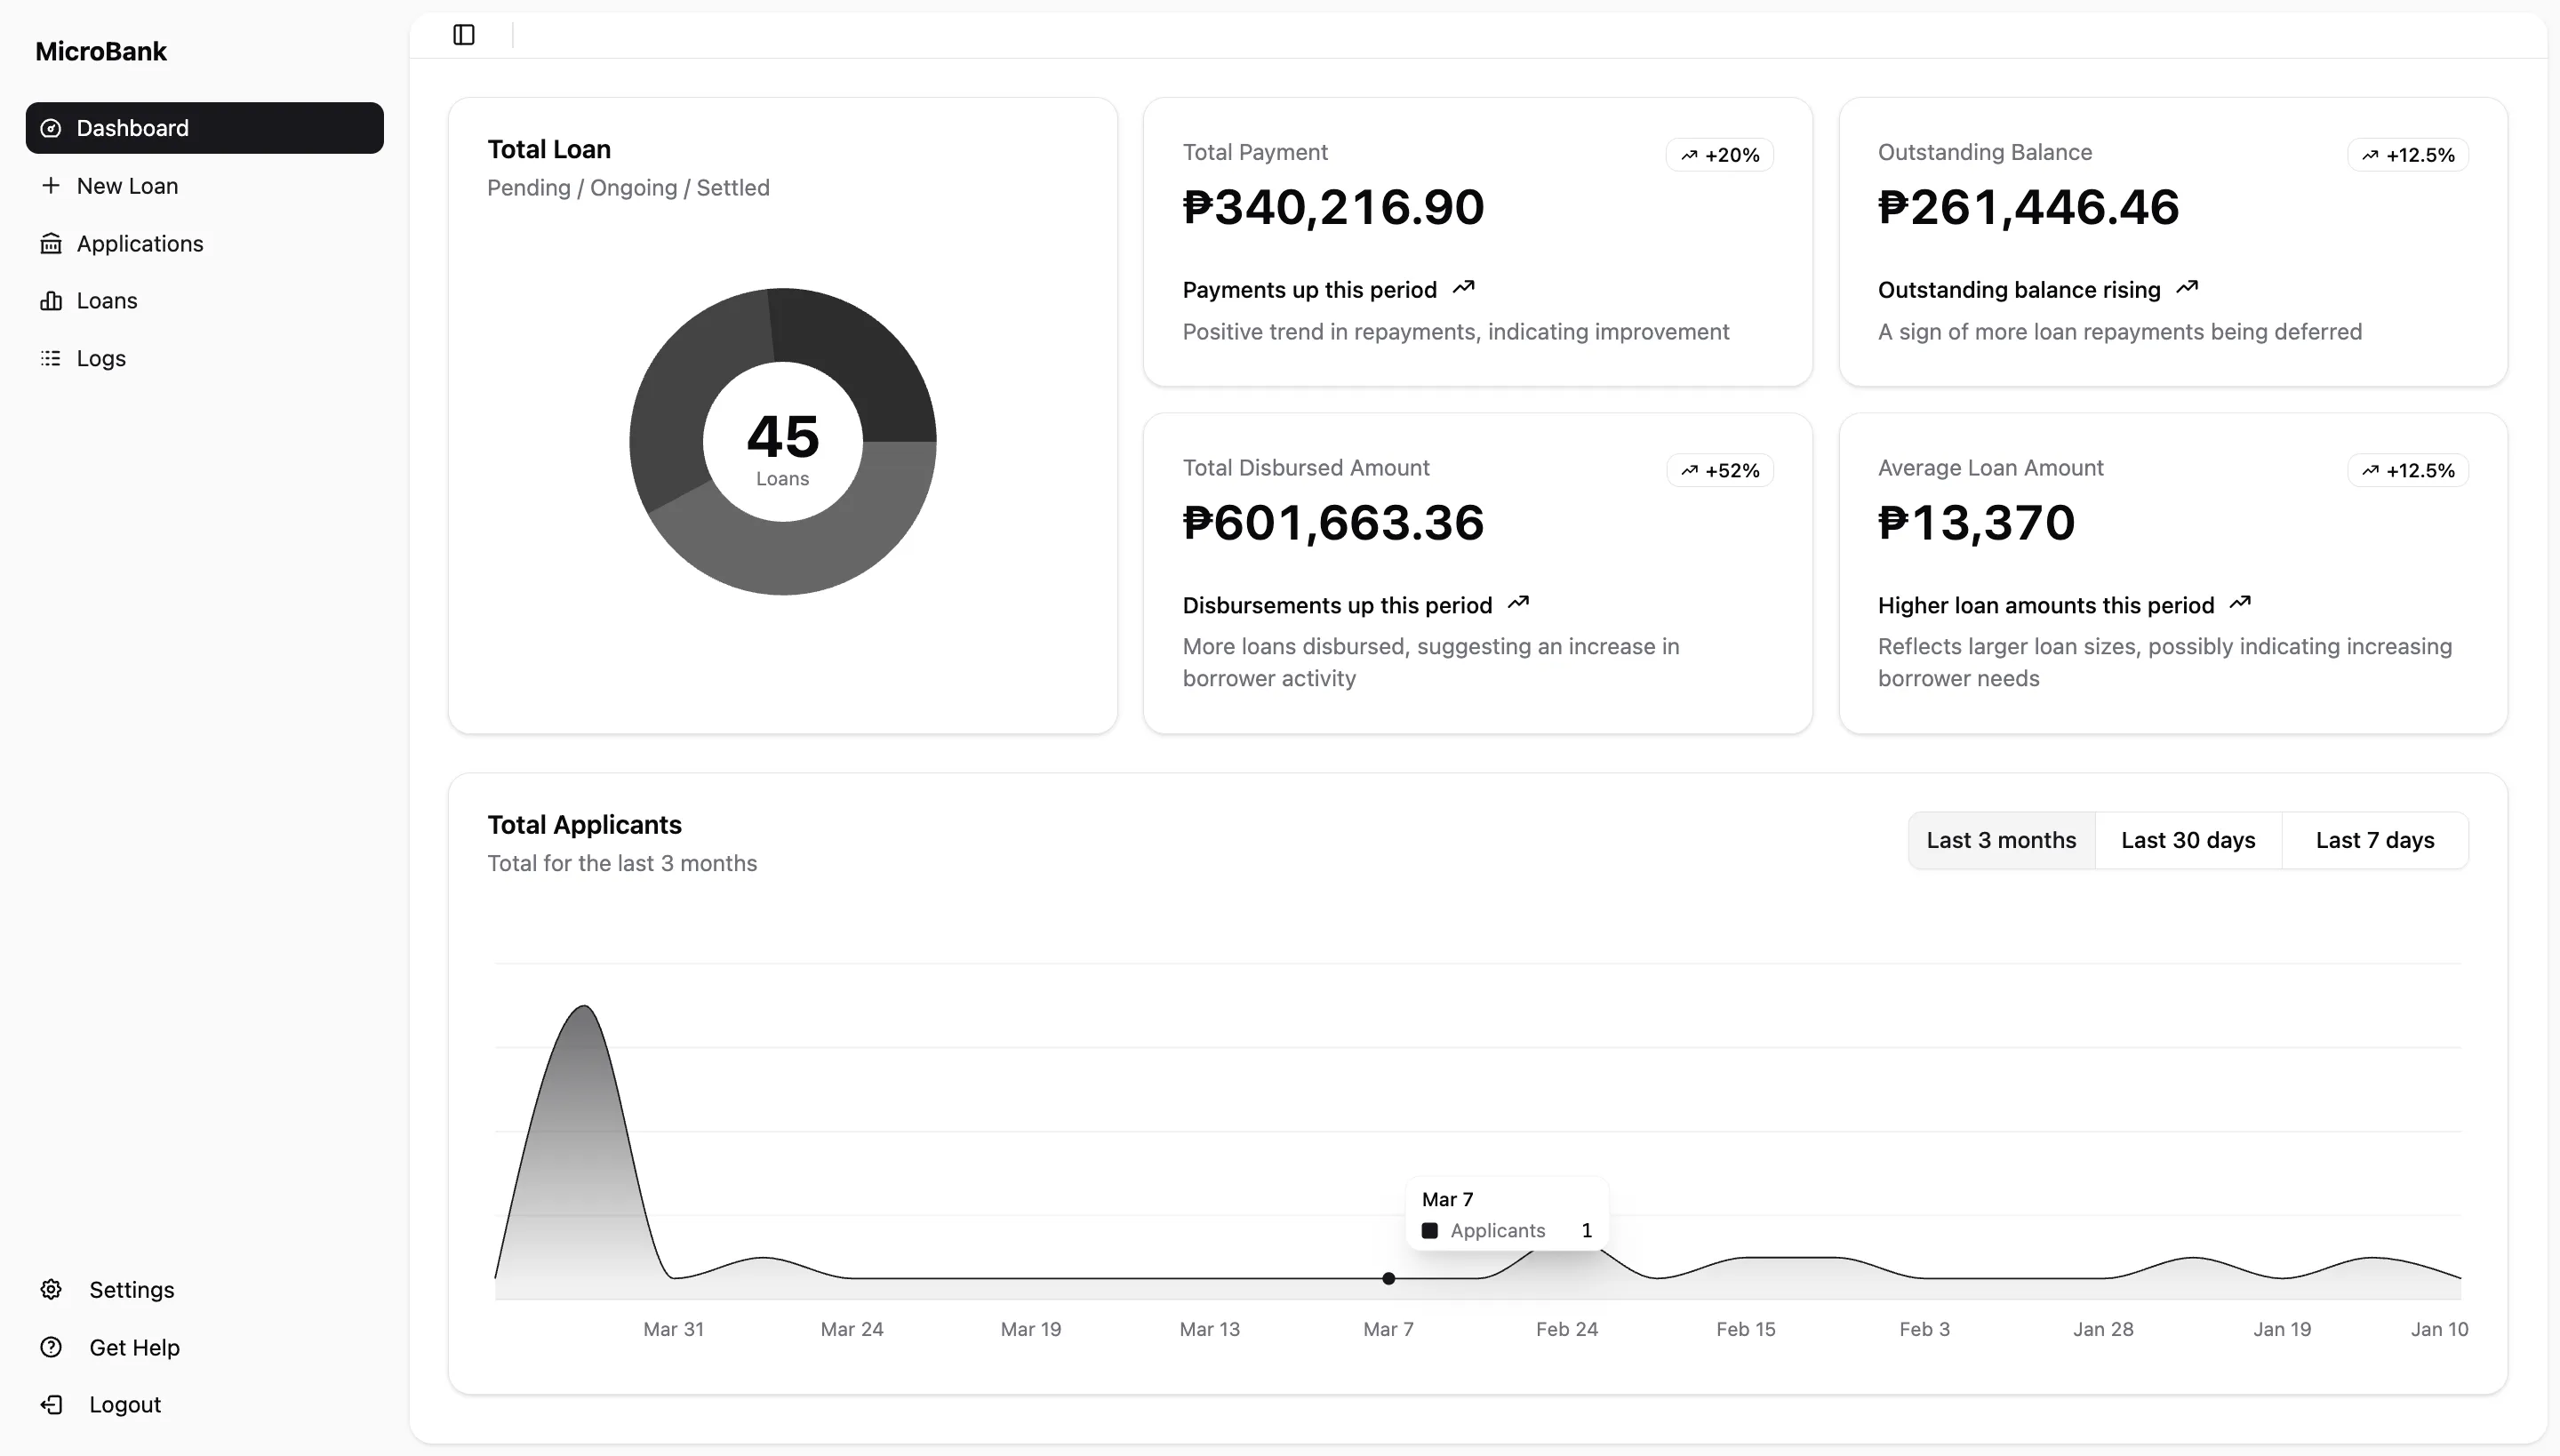Click the +20% Total Payment badge
This screenshot has height=1456, width=2560.
click(x=1720, y=155)
